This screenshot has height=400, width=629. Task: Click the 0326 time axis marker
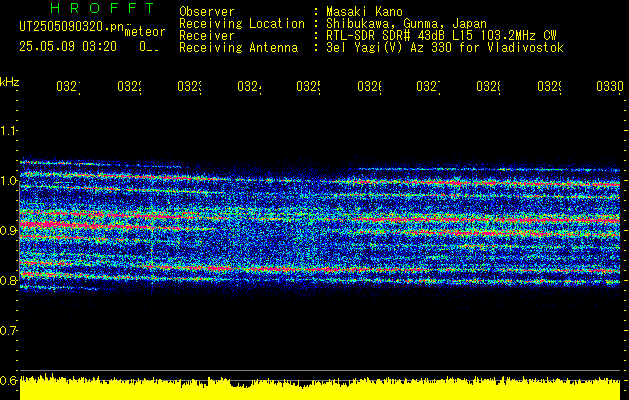click(x=369, y=87)
